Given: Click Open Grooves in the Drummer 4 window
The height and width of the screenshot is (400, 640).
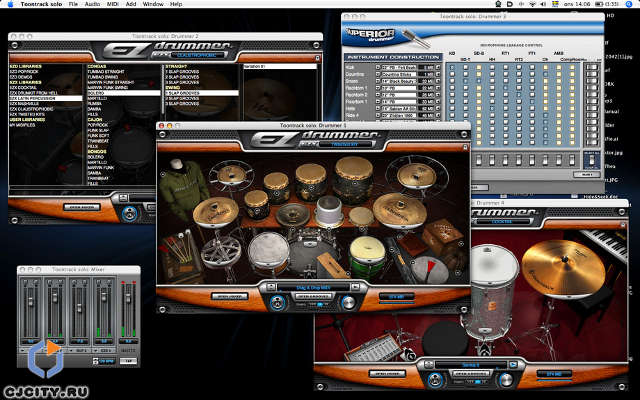Looking at the screenshot, I should (x=470, y=373).
